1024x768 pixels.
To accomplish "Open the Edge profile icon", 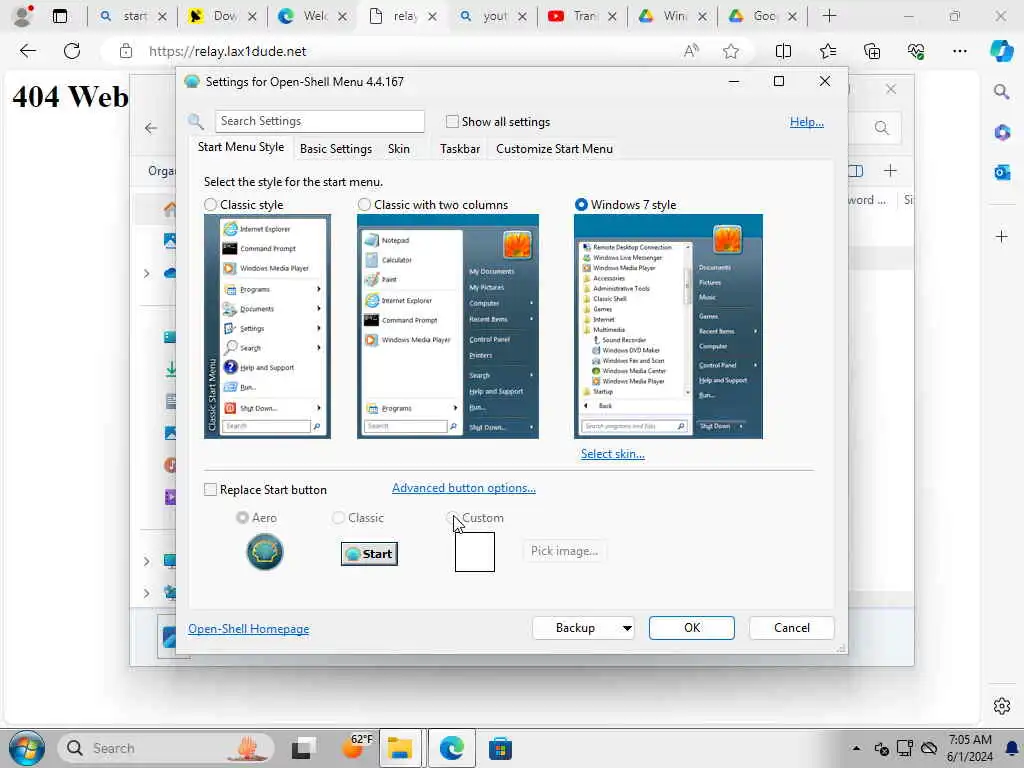I will (22, 16).
